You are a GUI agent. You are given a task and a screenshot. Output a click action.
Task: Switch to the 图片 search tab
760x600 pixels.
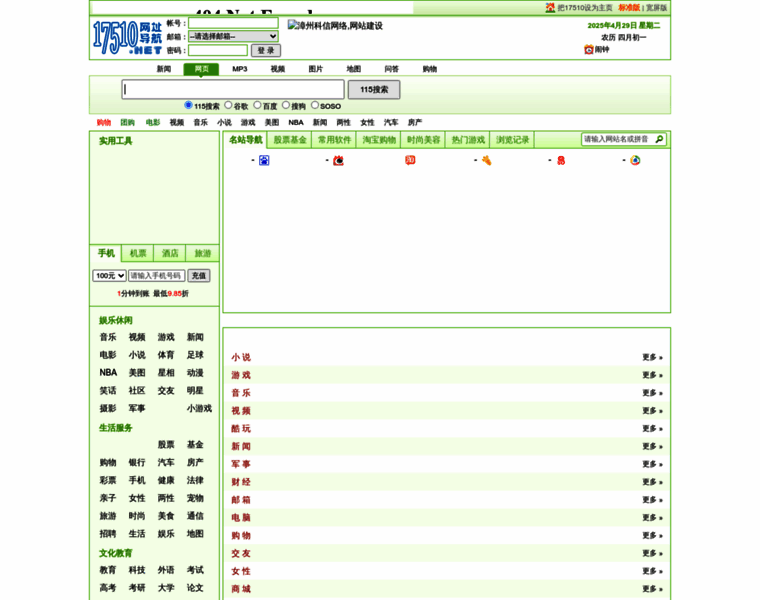pyautogui.click(x=316, y=69)
